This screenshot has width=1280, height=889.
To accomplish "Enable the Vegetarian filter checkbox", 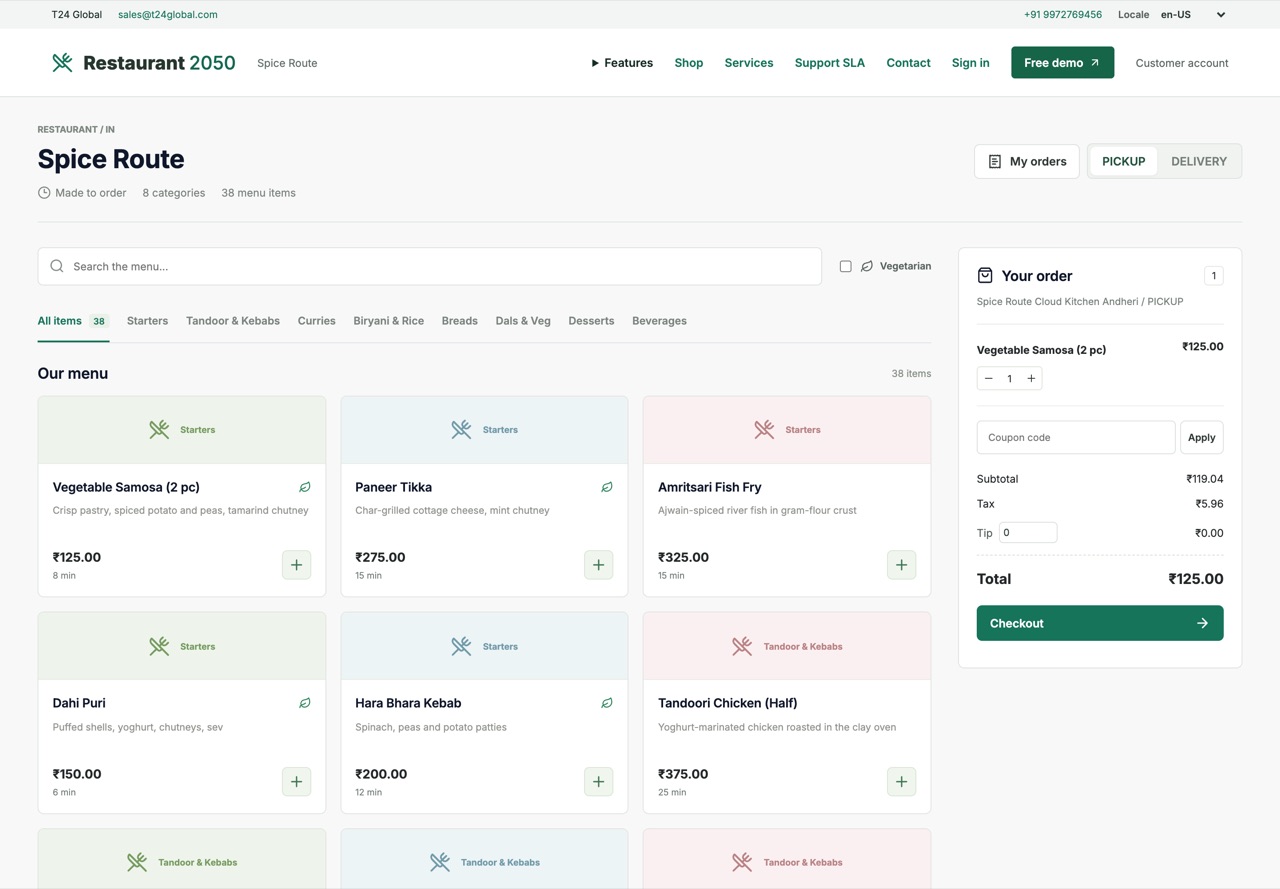I will tap(846, 266).
